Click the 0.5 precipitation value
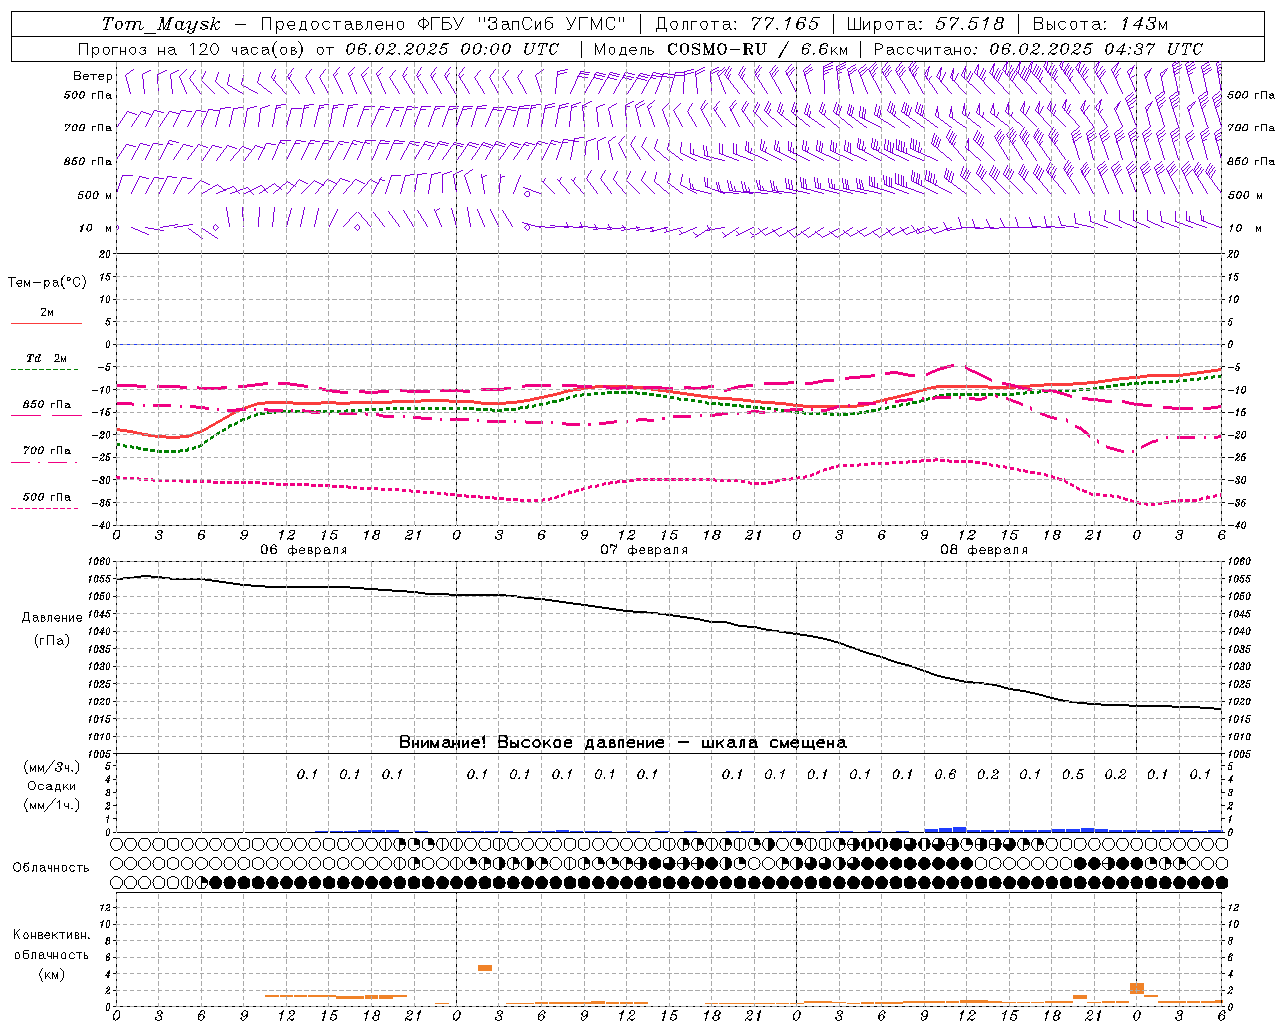Image resolution: width=1280 pixels, height=1024 pixels. [x=1073, y=774]
